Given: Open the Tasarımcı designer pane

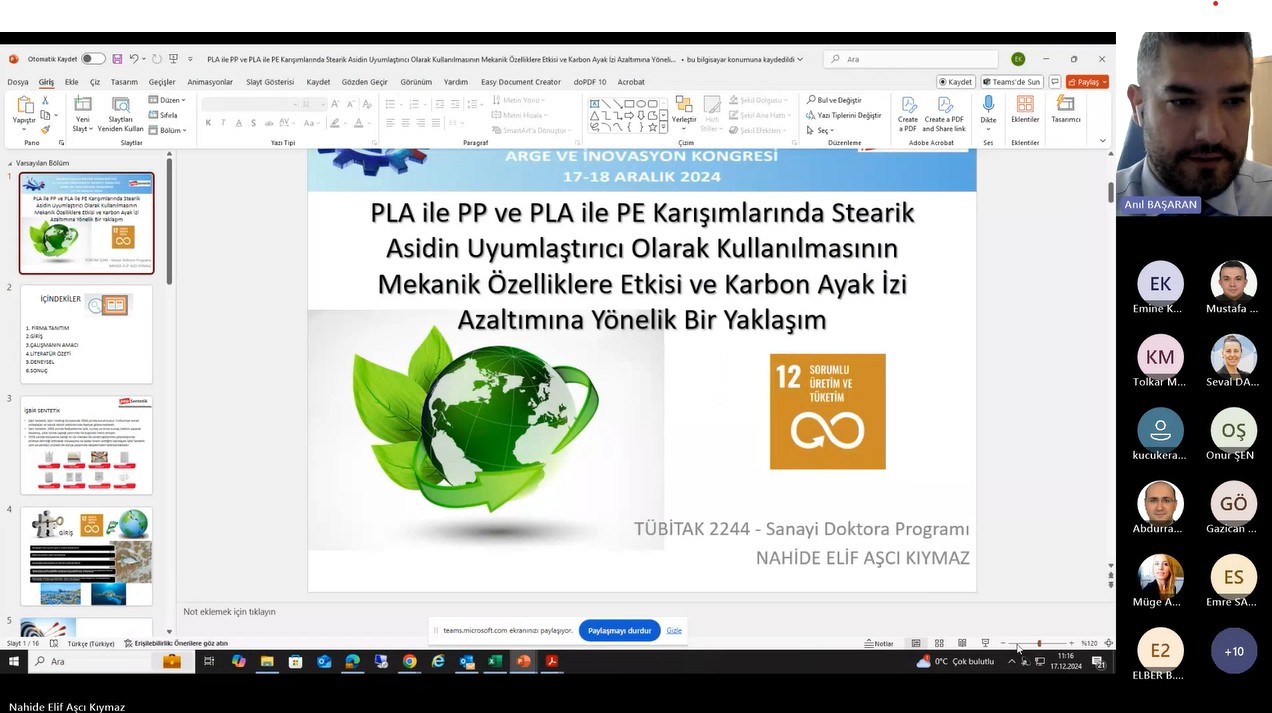Looking at the screenshot, I should pos(1066,109).
